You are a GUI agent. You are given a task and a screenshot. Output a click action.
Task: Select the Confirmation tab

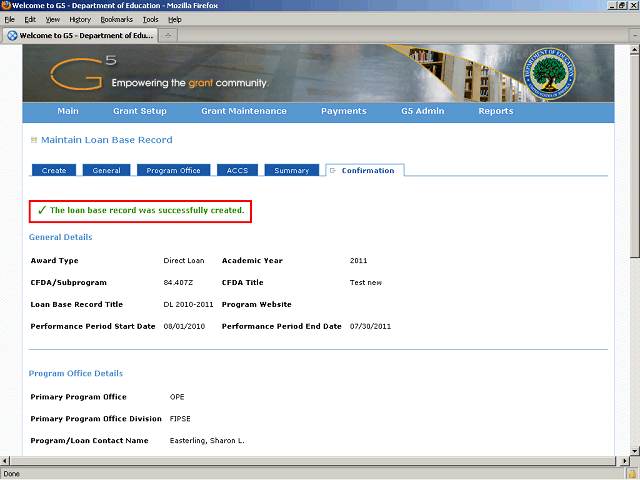point(365,170)
